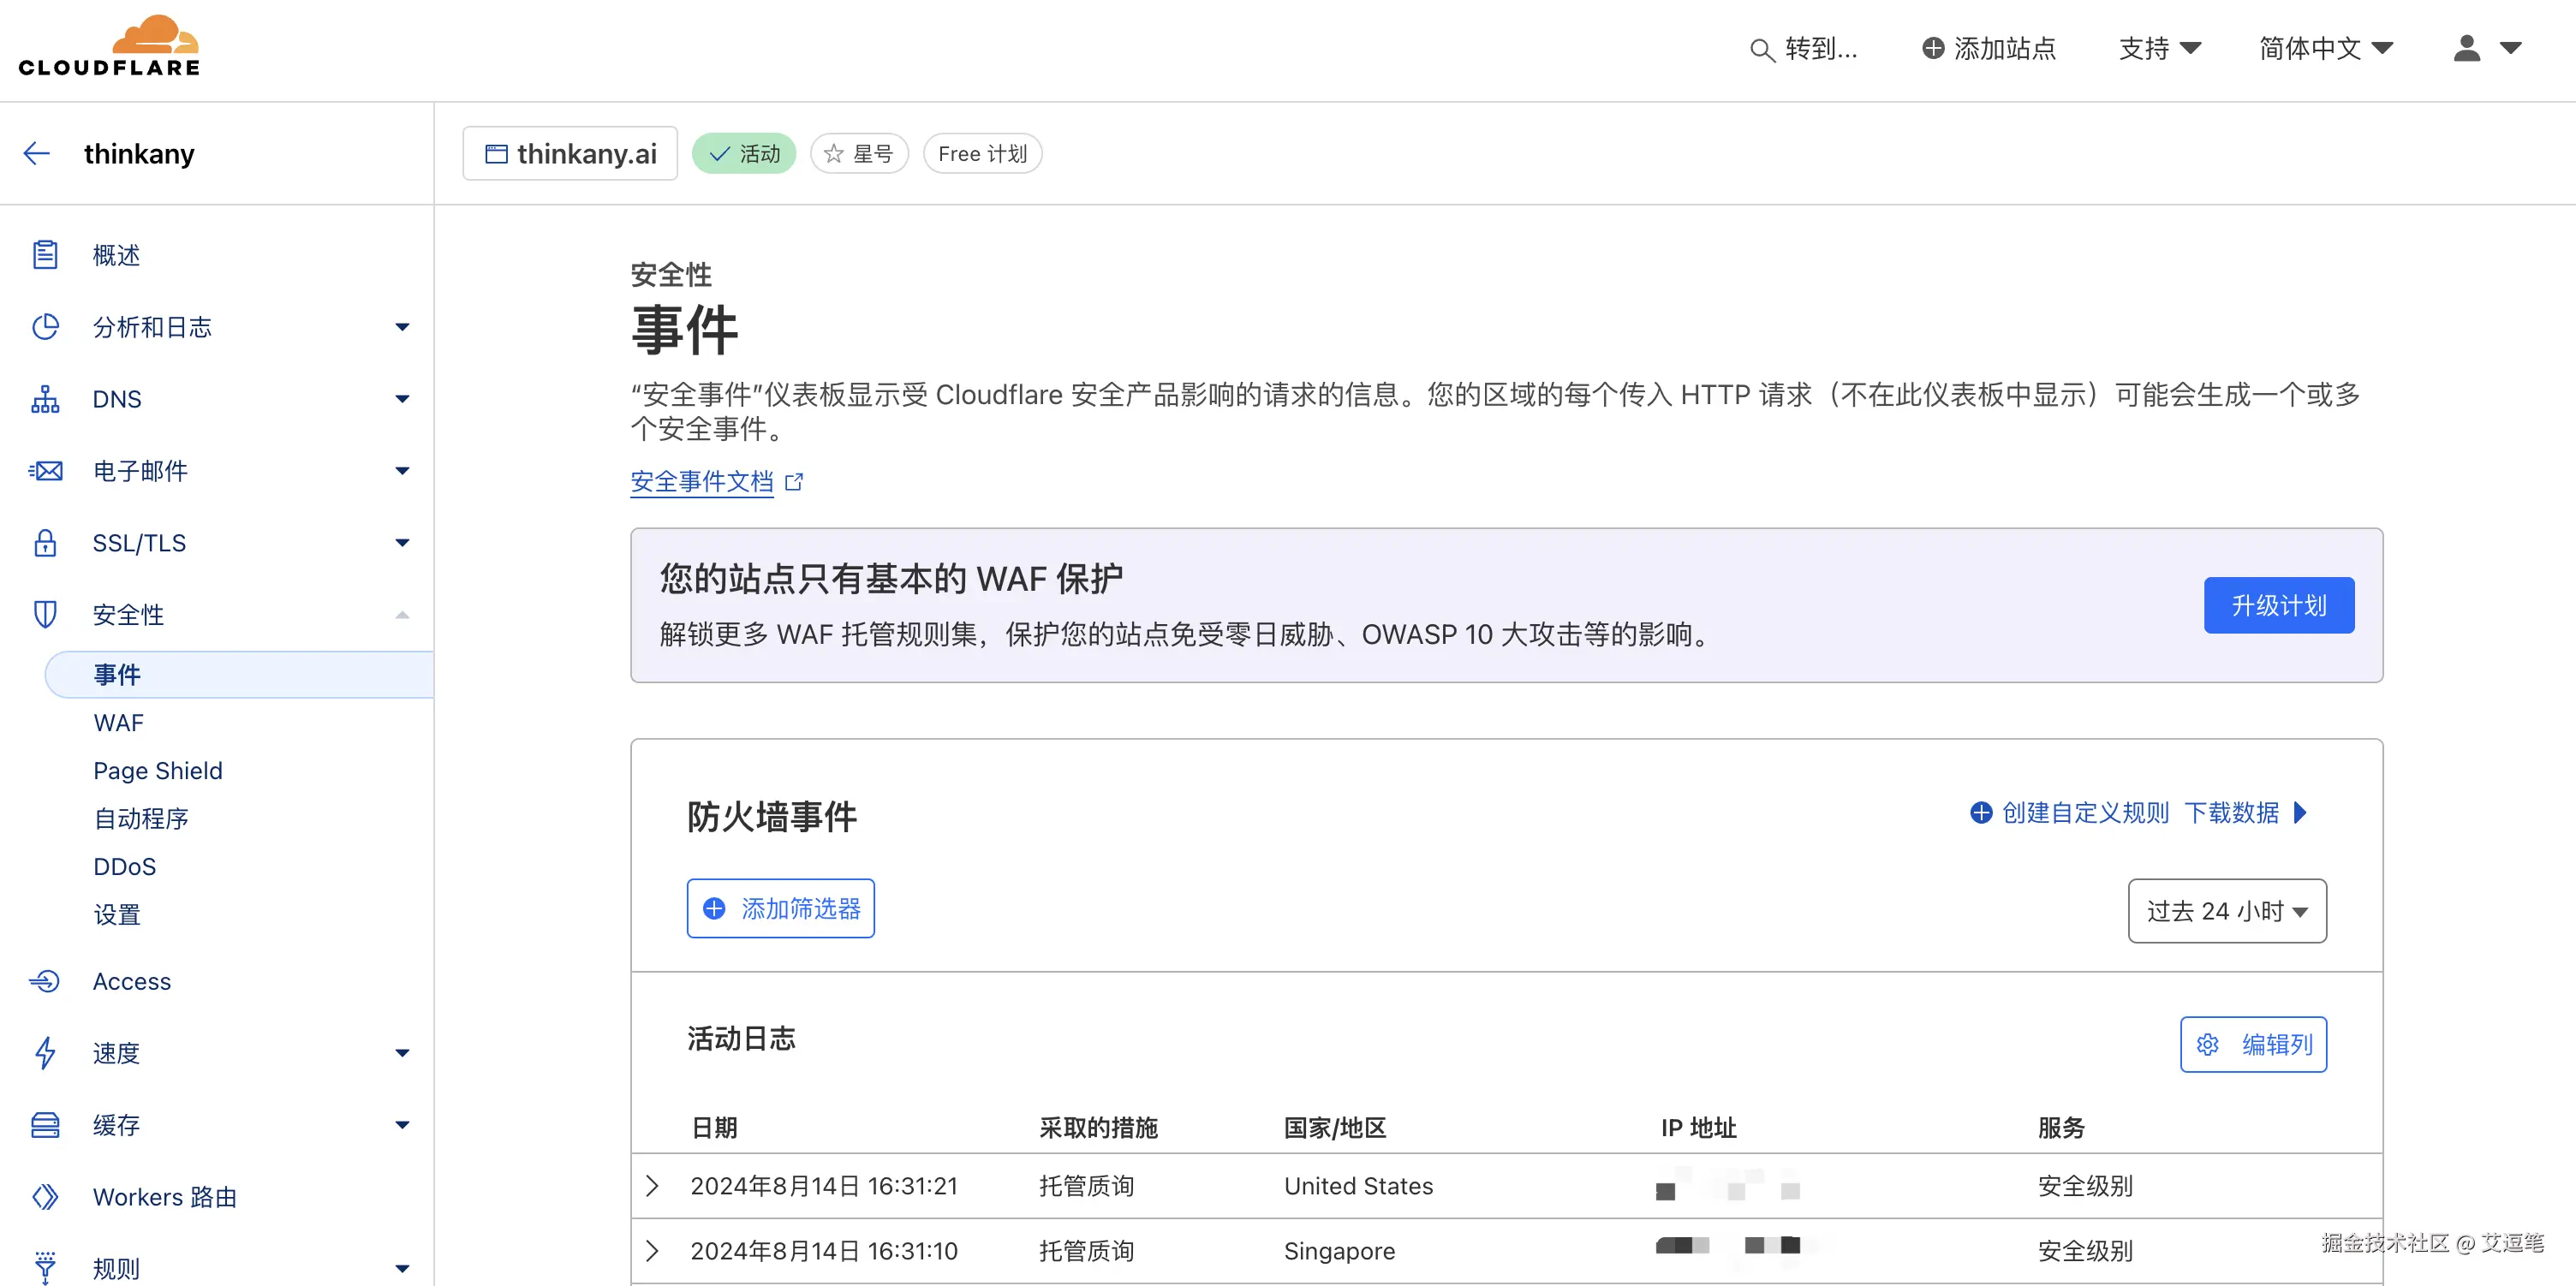Click the external link icon beside 安全事件文档
This screenshot has width=2576, height=1286.
tap(794, 482)
